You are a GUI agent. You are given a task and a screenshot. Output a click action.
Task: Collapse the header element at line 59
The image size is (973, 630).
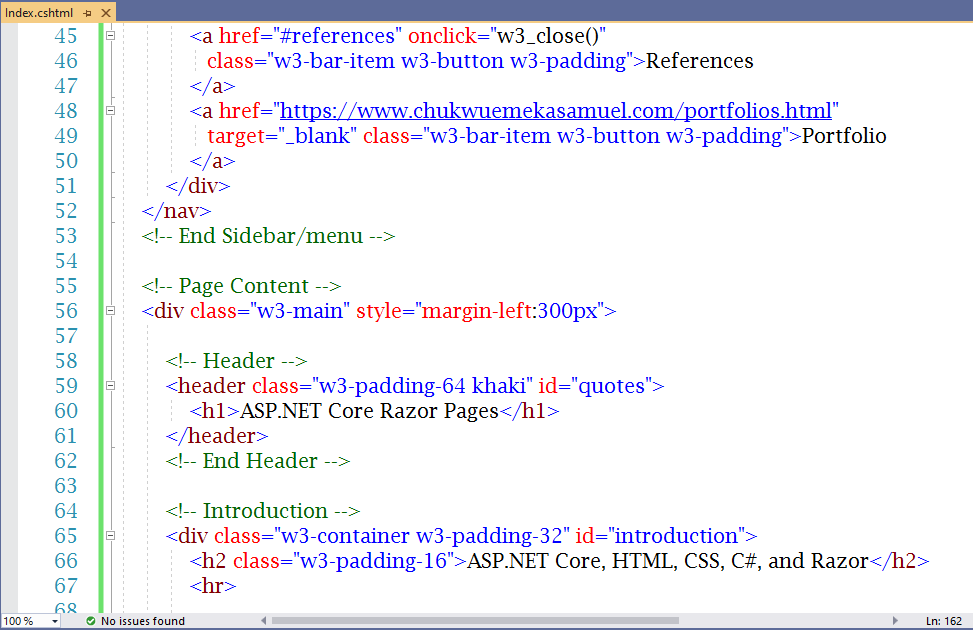[110, 386]
